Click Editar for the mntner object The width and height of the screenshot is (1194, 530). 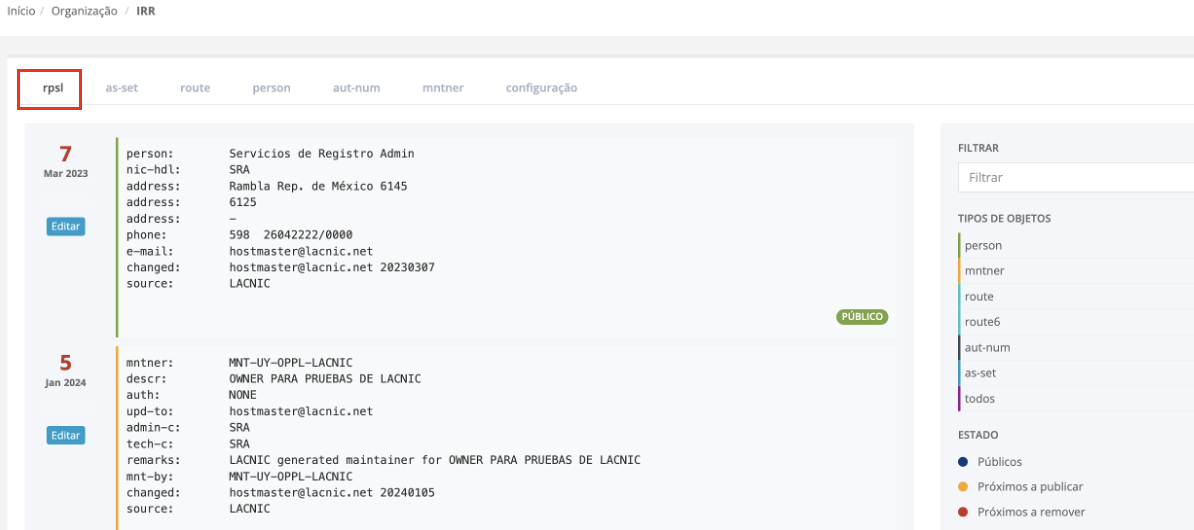[65, 436]
